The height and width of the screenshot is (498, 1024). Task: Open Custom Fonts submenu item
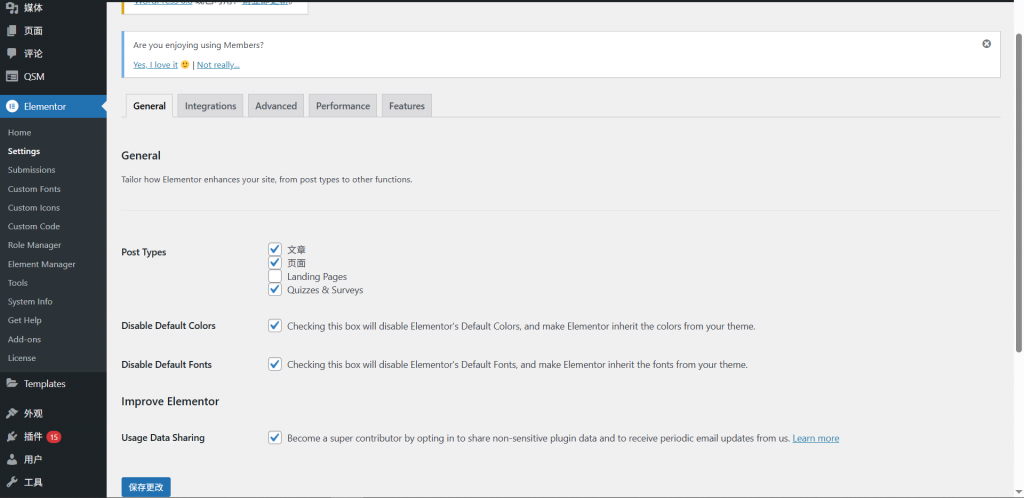click(34, 189)
